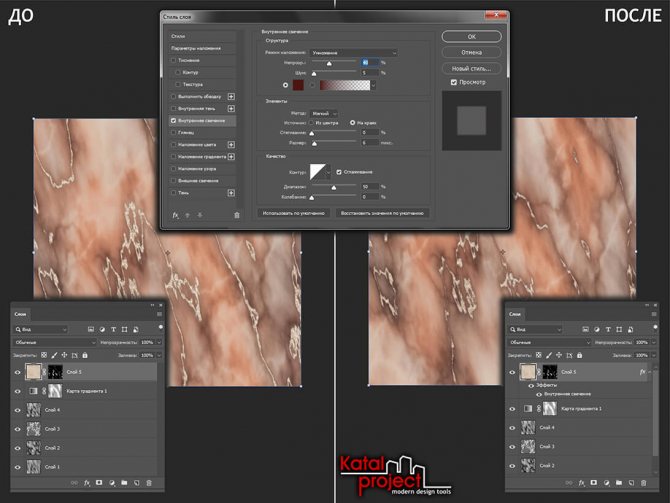Enable the Тиснение style checkbox

175,60
